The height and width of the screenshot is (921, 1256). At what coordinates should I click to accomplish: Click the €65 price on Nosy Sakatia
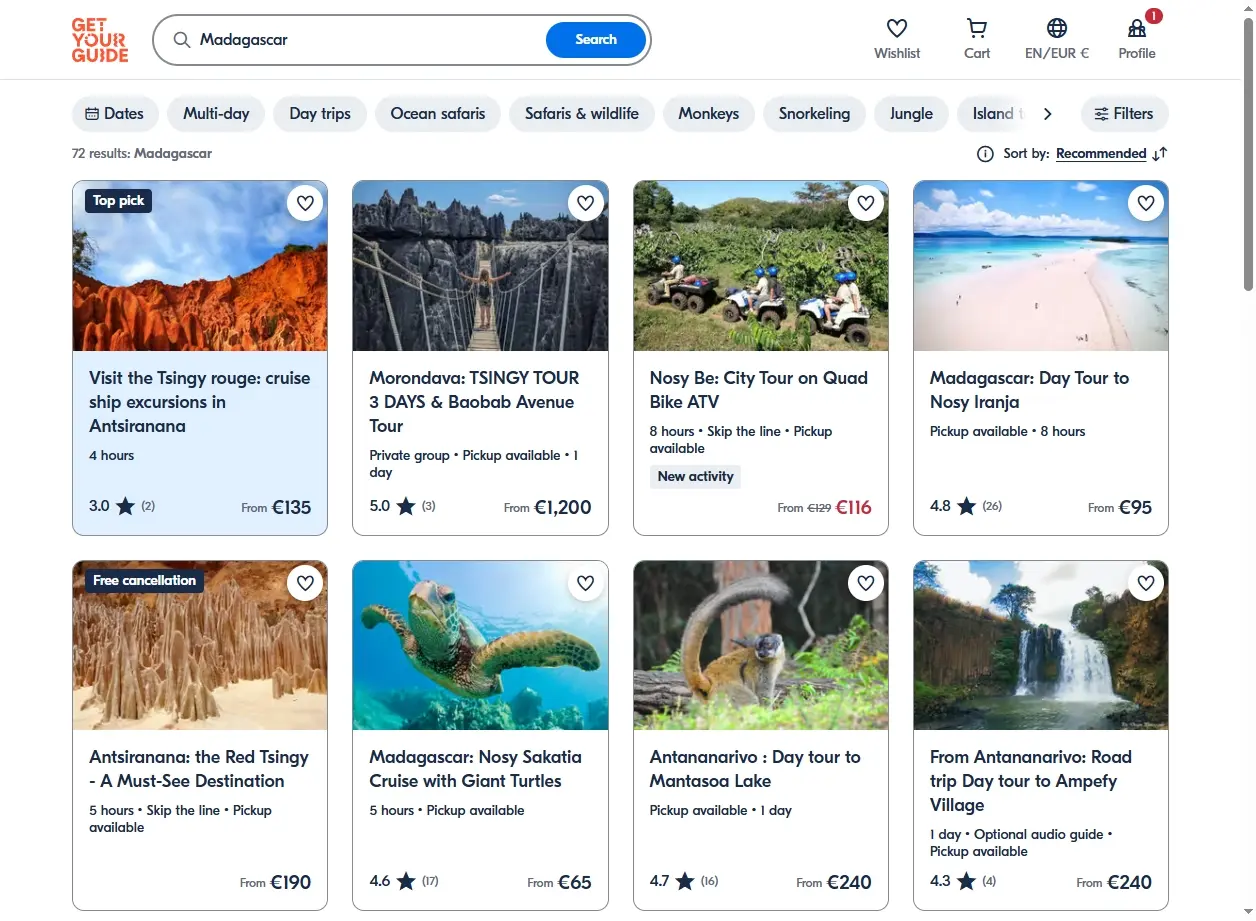coord(575,882)
